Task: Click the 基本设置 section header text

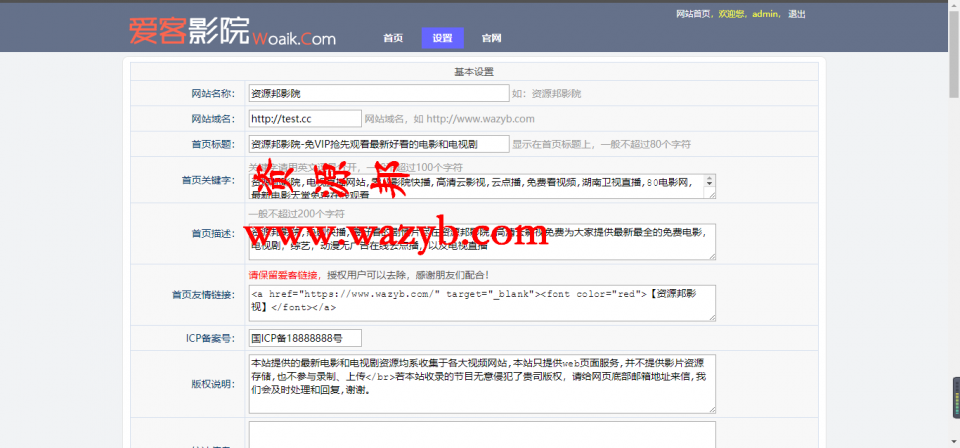Action: click(474, 72)
